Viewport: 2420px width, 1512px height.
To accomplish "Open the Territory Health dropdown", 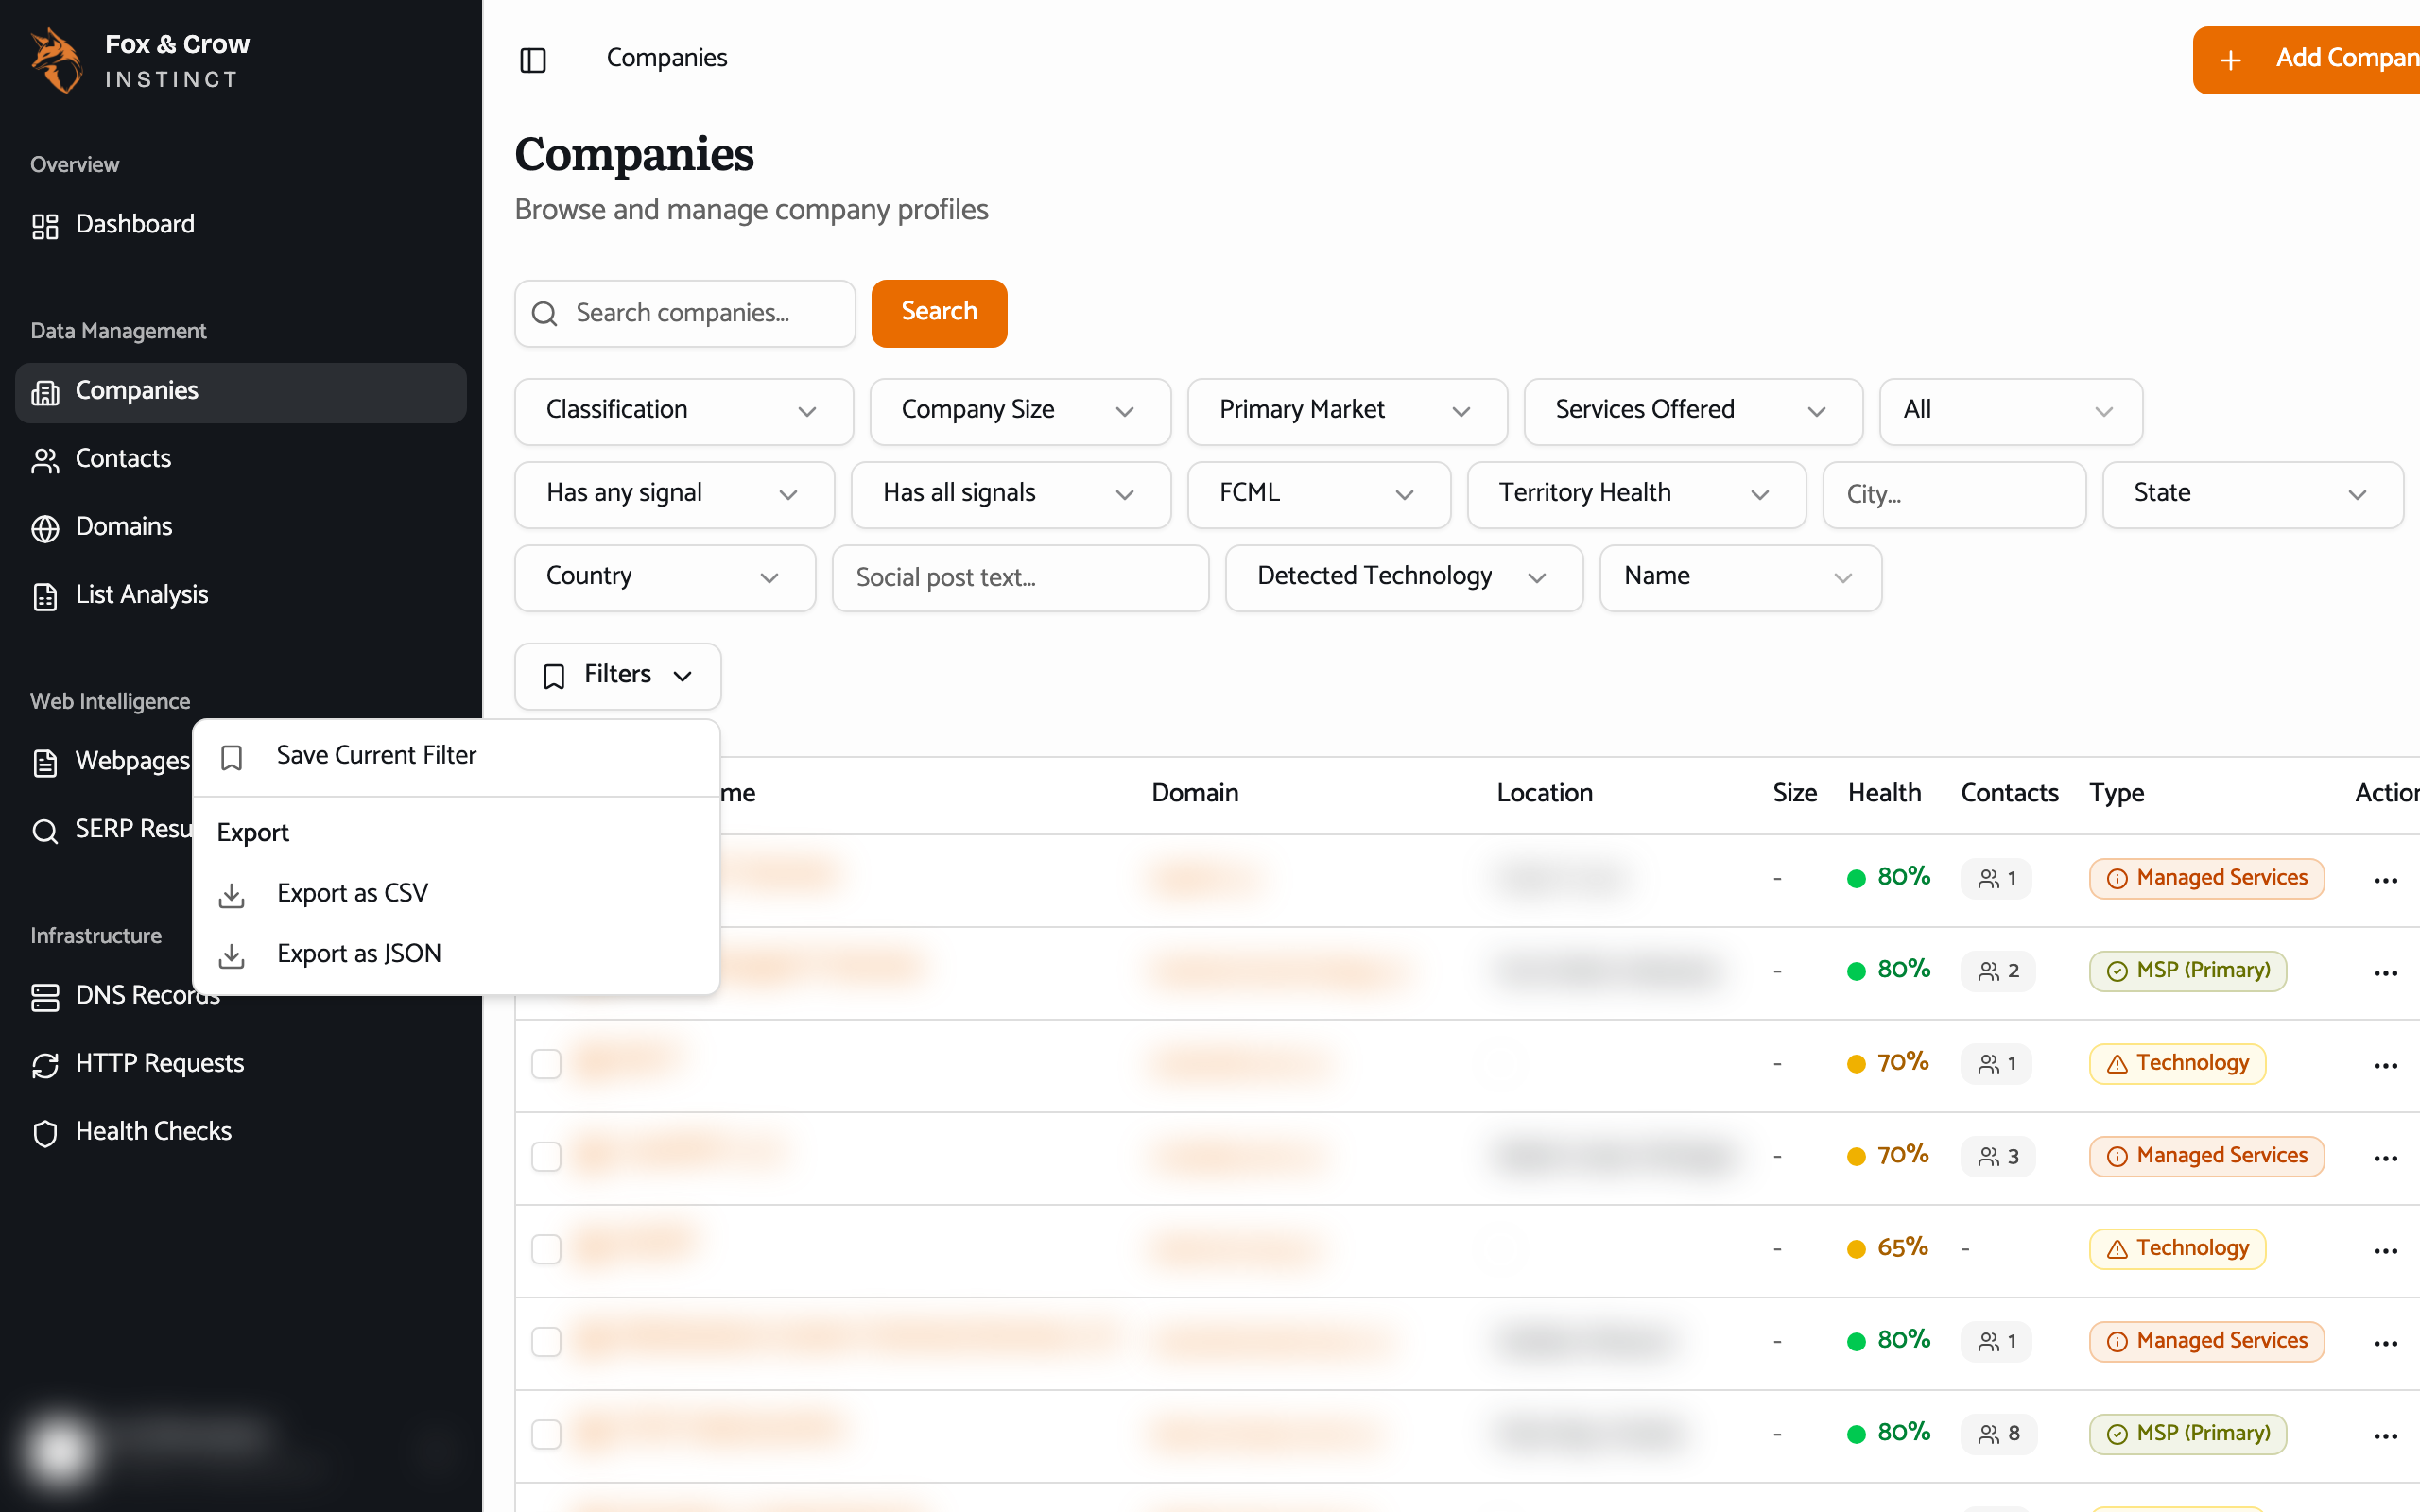I will click(x=1636, y=494).
